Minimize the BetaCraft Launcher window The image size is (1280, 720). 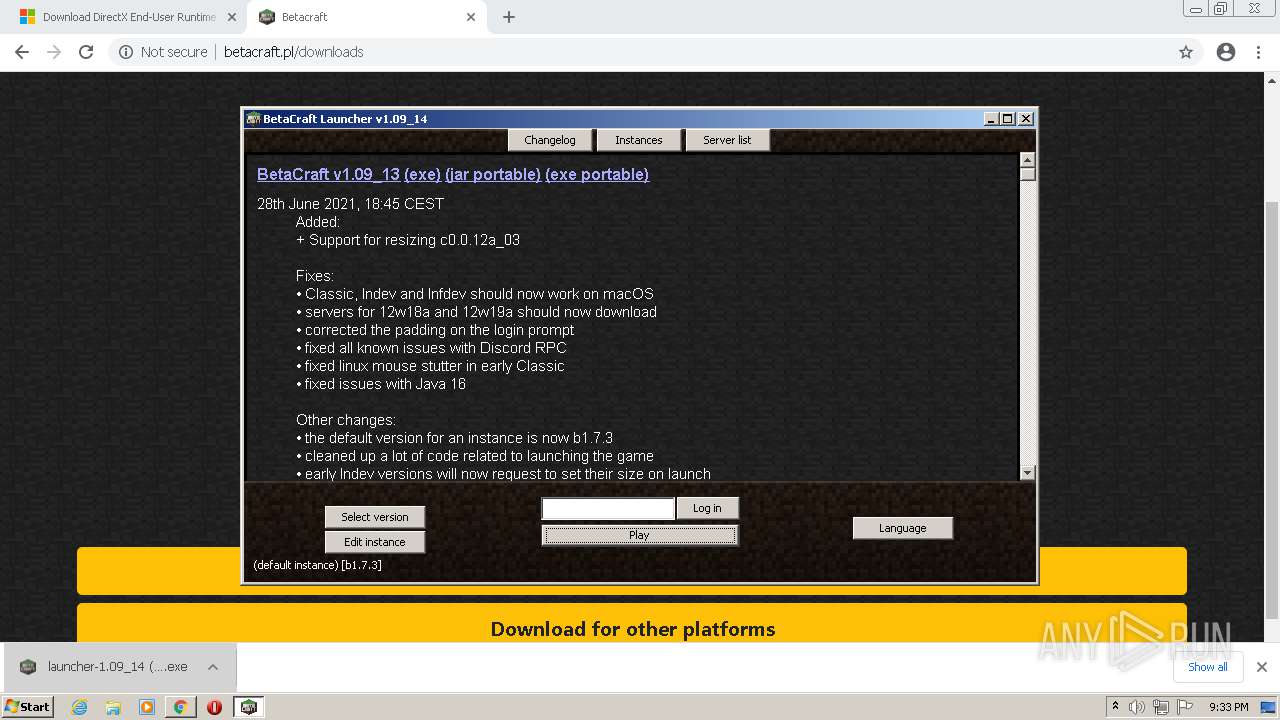pos(992,118)
